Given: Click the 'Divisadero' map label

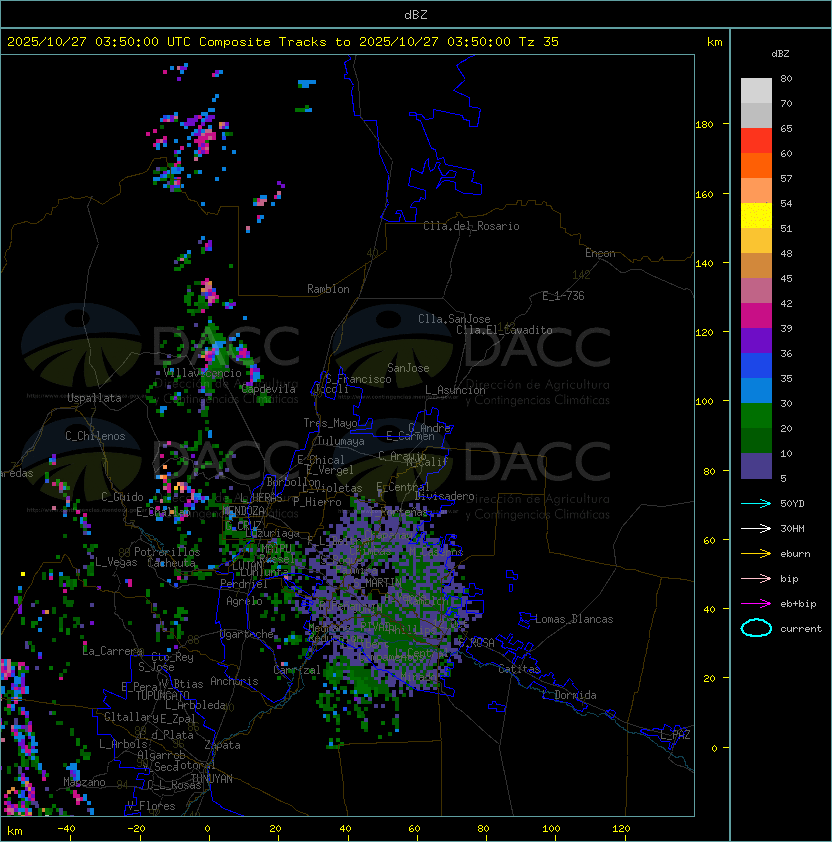Looking at the screenshot, I should coord(445,496).
